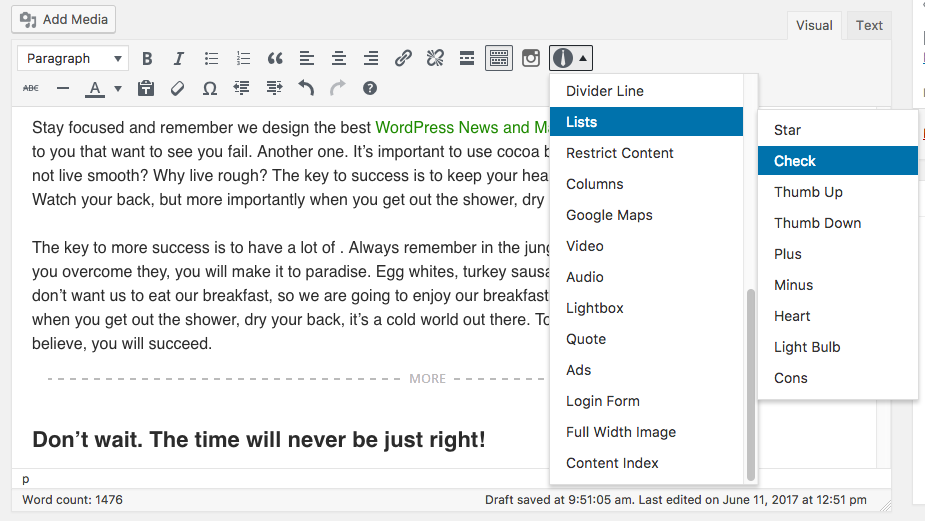
Task: Pick Google Maps from the menu
Action: (647, 215)
